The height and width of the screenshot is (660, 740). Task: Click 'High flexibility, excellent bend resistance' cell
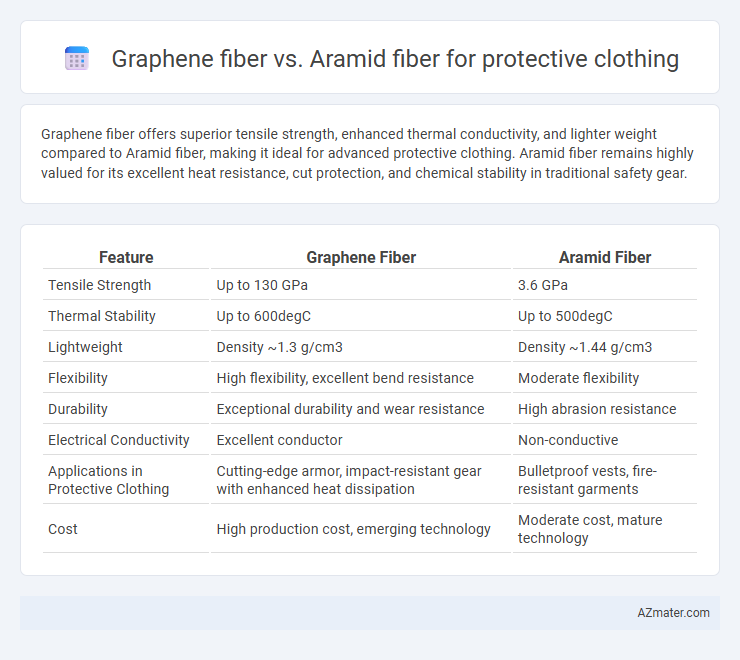[x=345, y=378]
